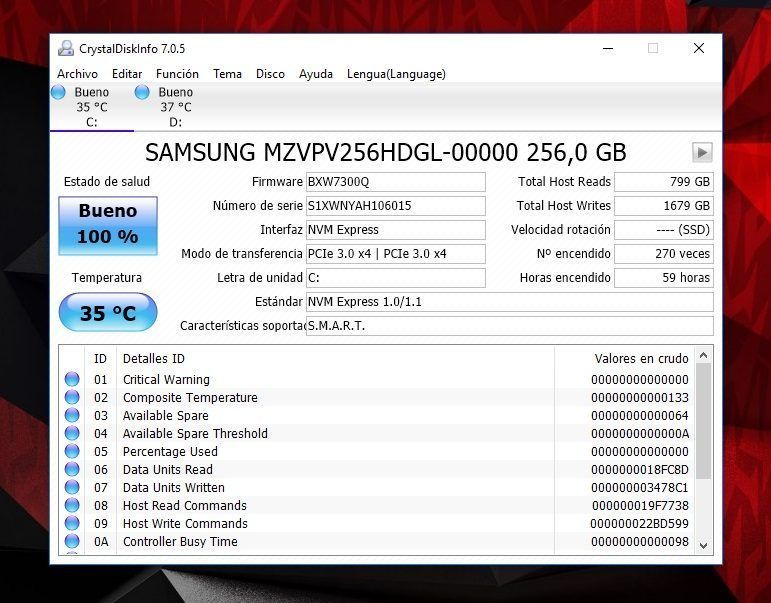Click the status orb for Composite Temperature
This screenshot has height=603, width=771.
tap(72, 397)
